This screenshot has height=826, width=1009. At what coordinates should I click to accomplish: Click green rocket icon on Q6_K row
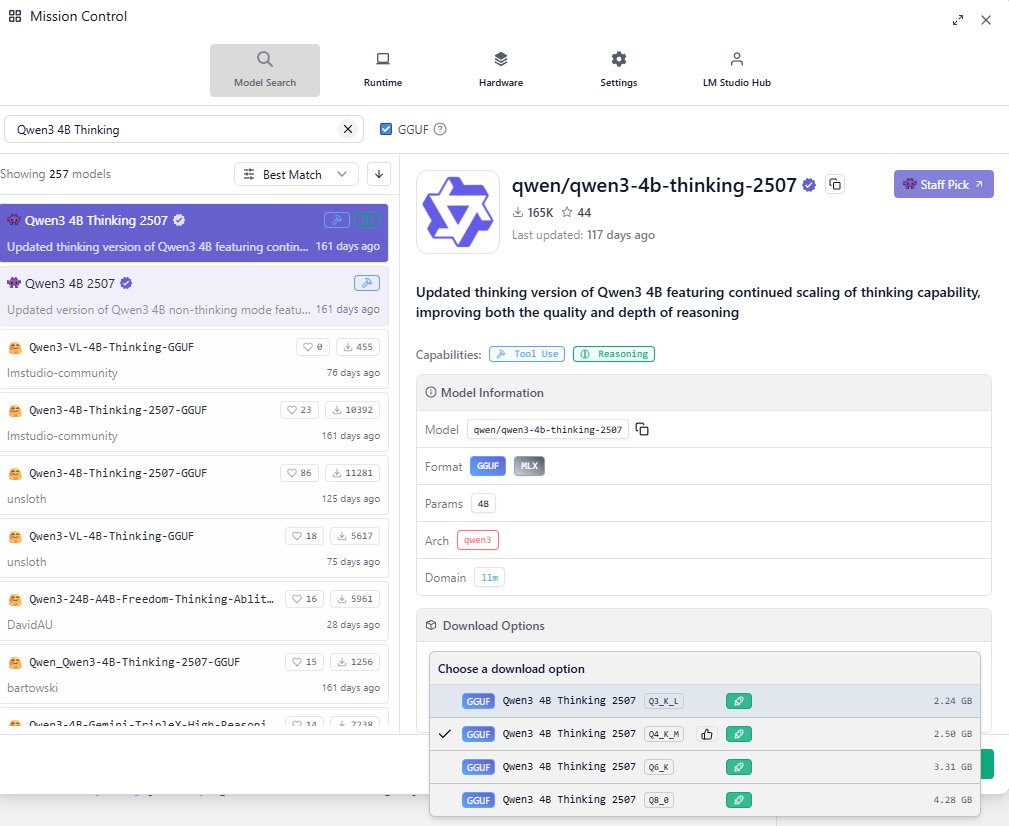coord(739,767)
